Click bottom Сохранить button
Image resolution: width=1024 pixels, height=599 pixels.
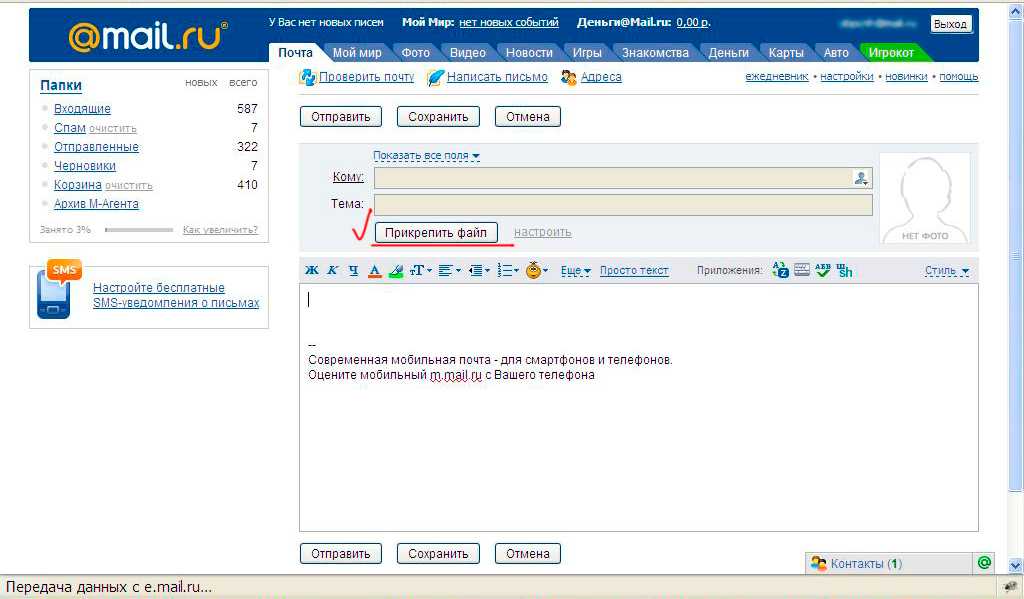click(438, 554)
